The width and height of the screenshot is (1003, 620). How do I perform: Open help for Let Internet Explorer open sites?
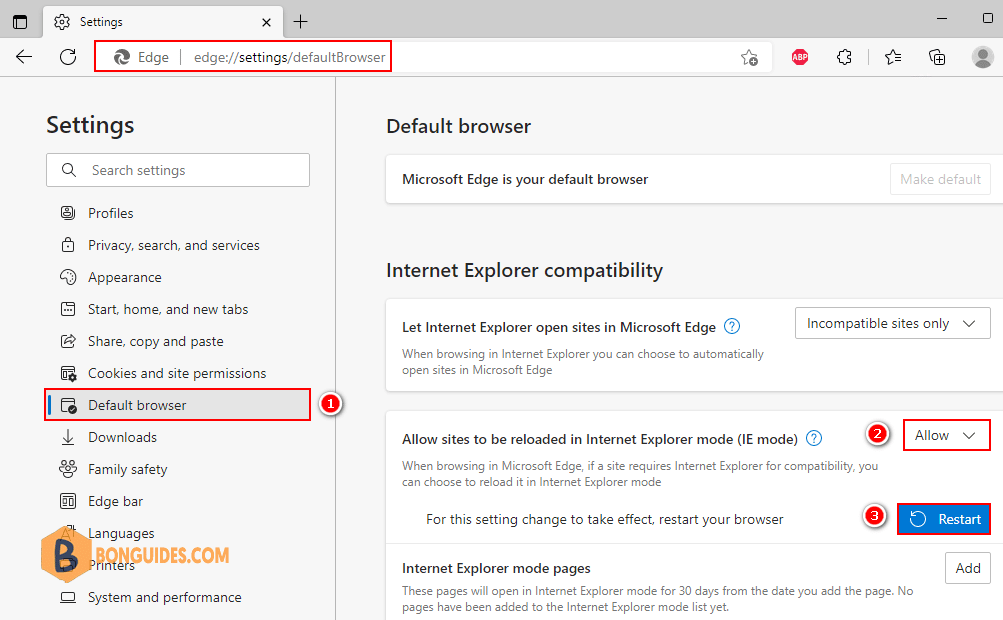click(x=732, y=326)
